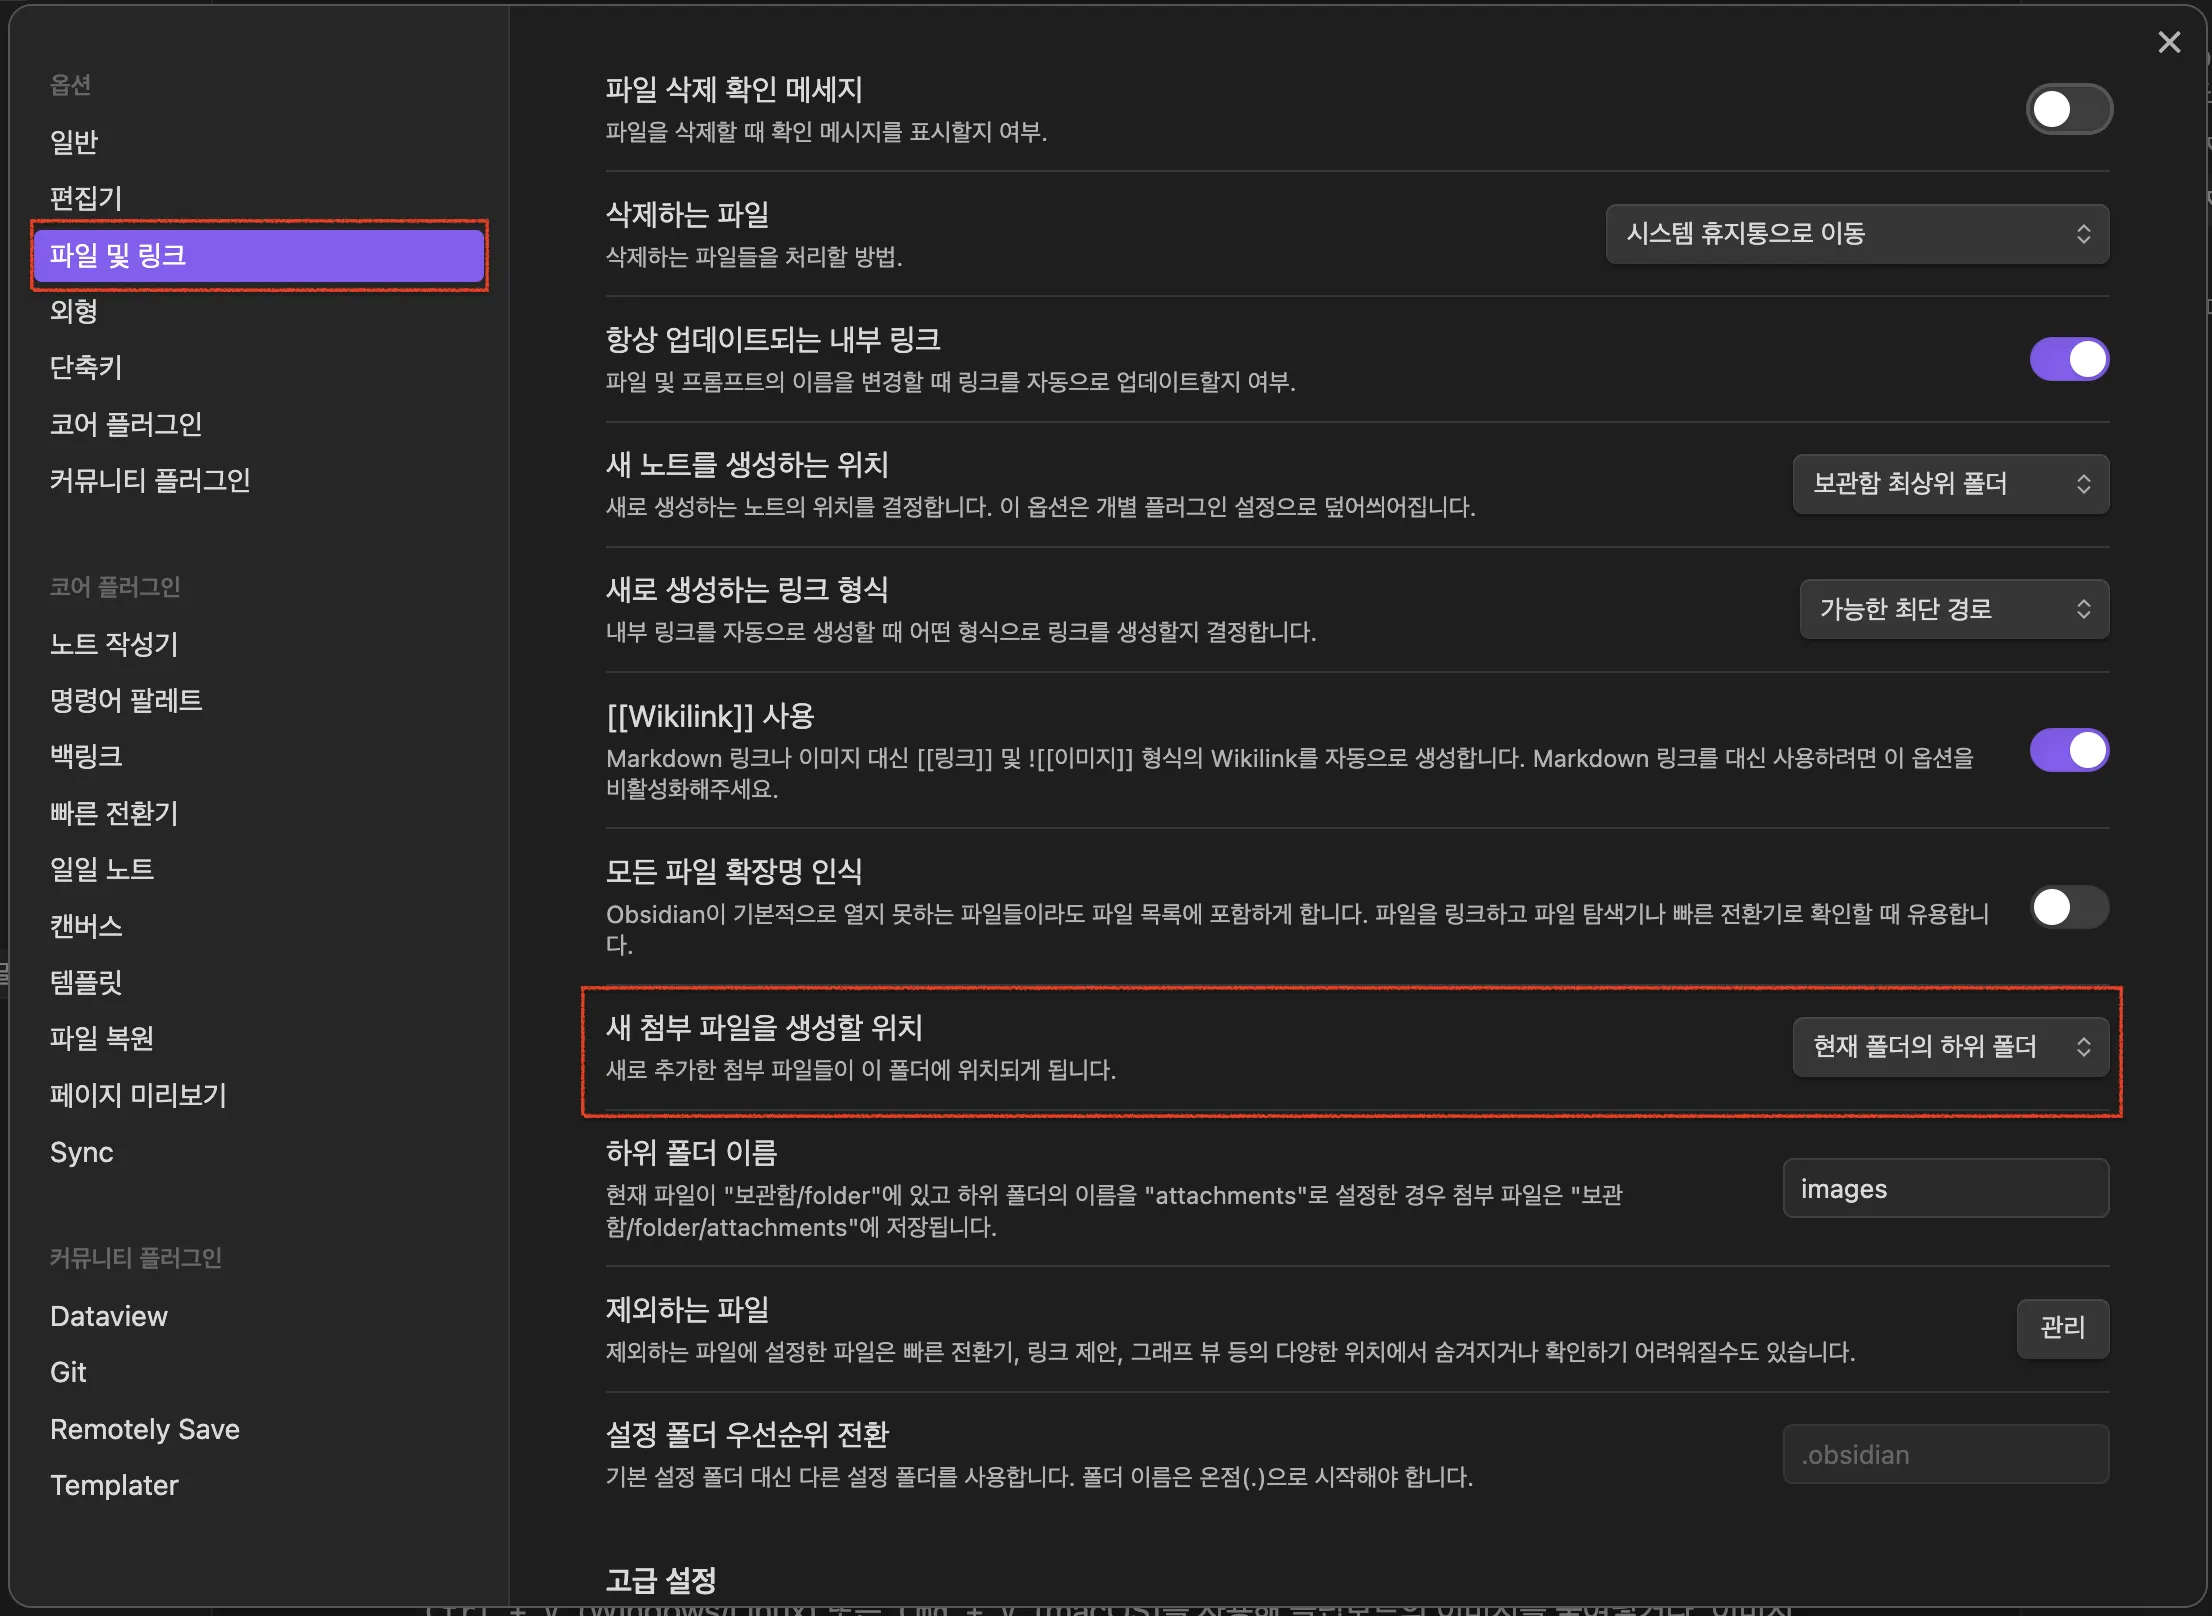Click the 새 첨부 파일을 생성할 위치 setting title

point(764,1027)
